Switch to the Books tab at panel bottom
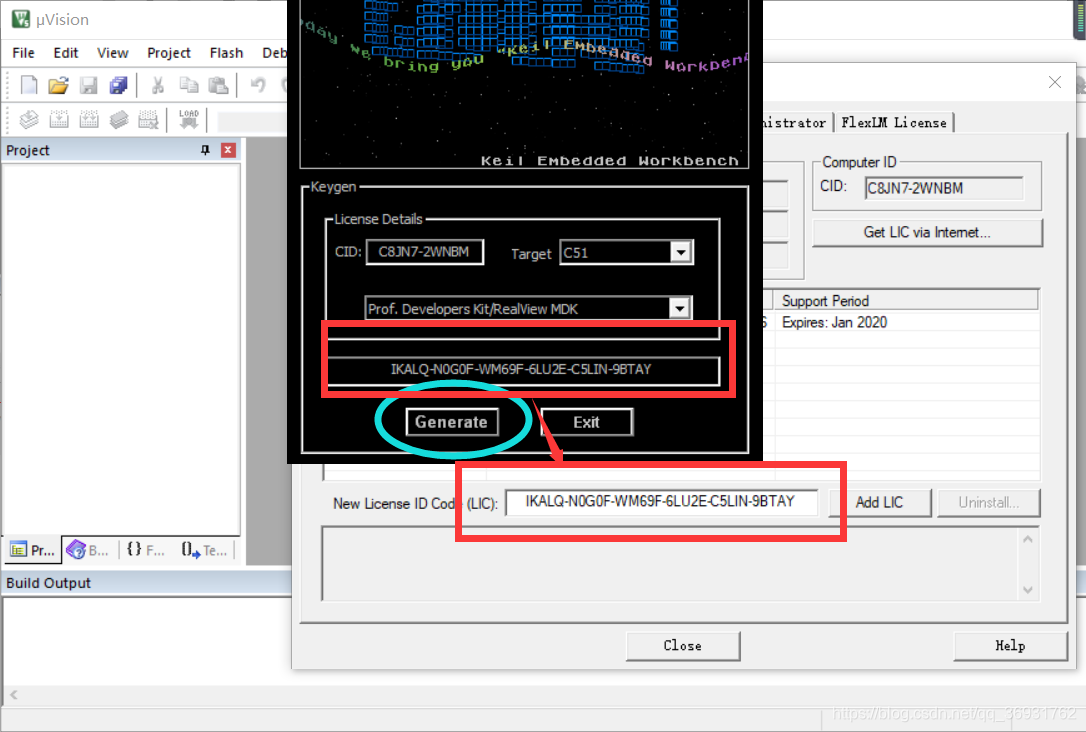1086x732 pixels. [87, 550]
